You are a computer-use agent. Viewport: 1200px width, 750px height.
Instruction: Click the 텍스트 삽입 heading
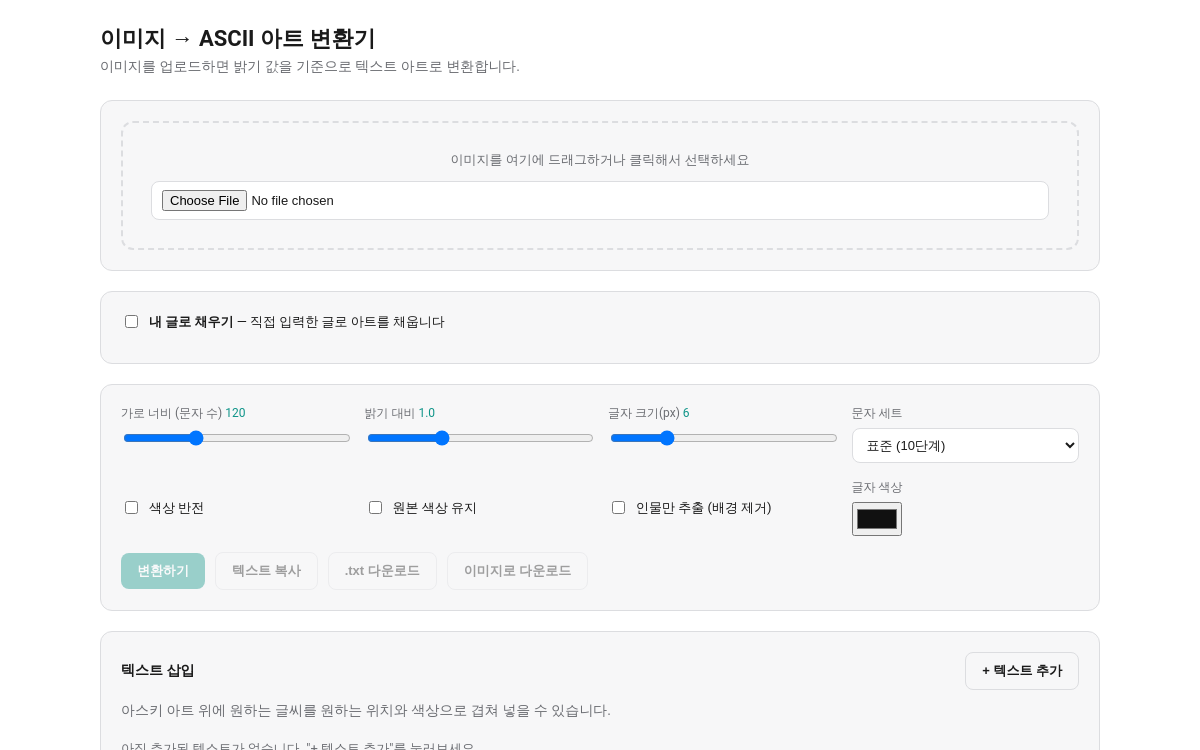tap(158, 671)
